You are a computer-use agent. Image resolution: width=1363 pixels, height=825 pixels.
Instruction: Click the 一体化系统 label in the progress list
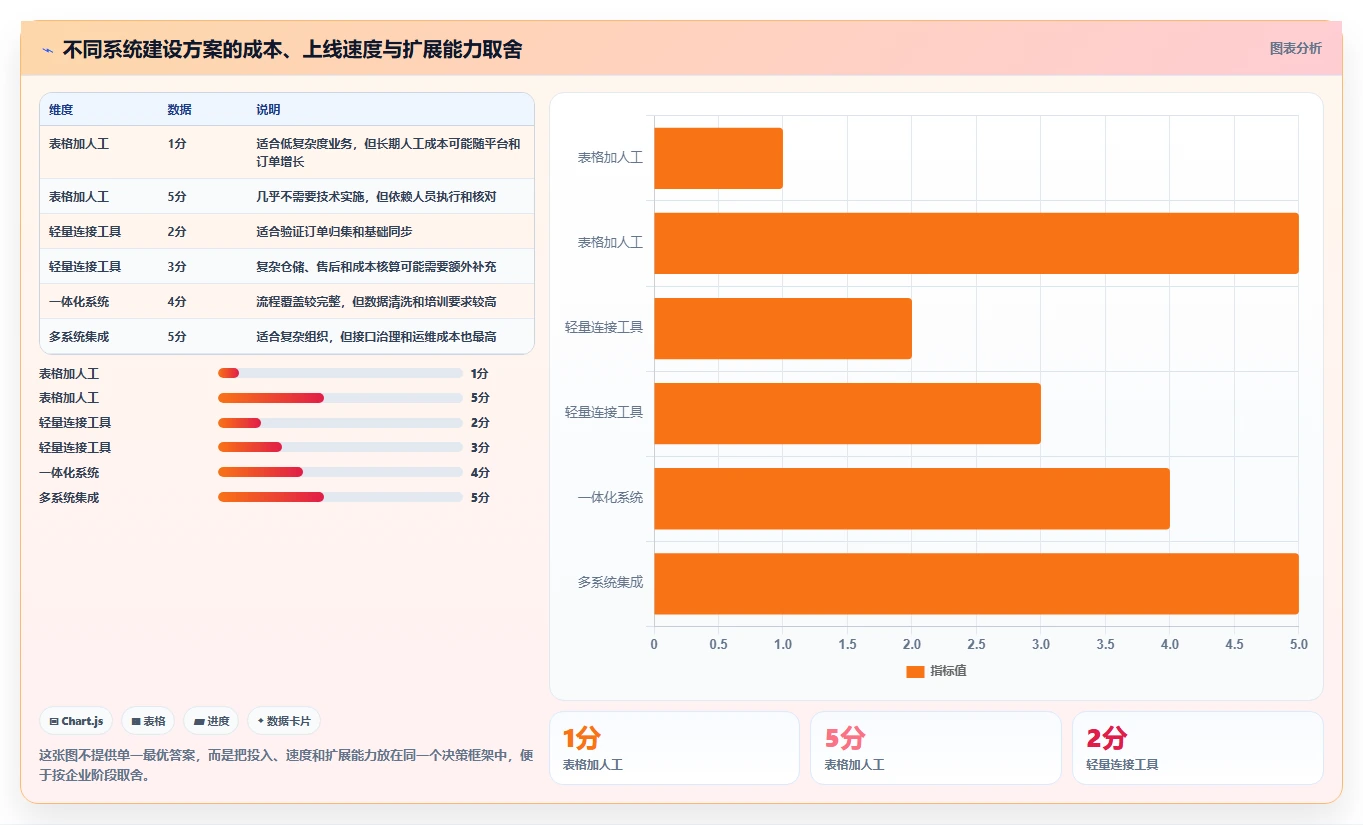[x=69, y=472]
